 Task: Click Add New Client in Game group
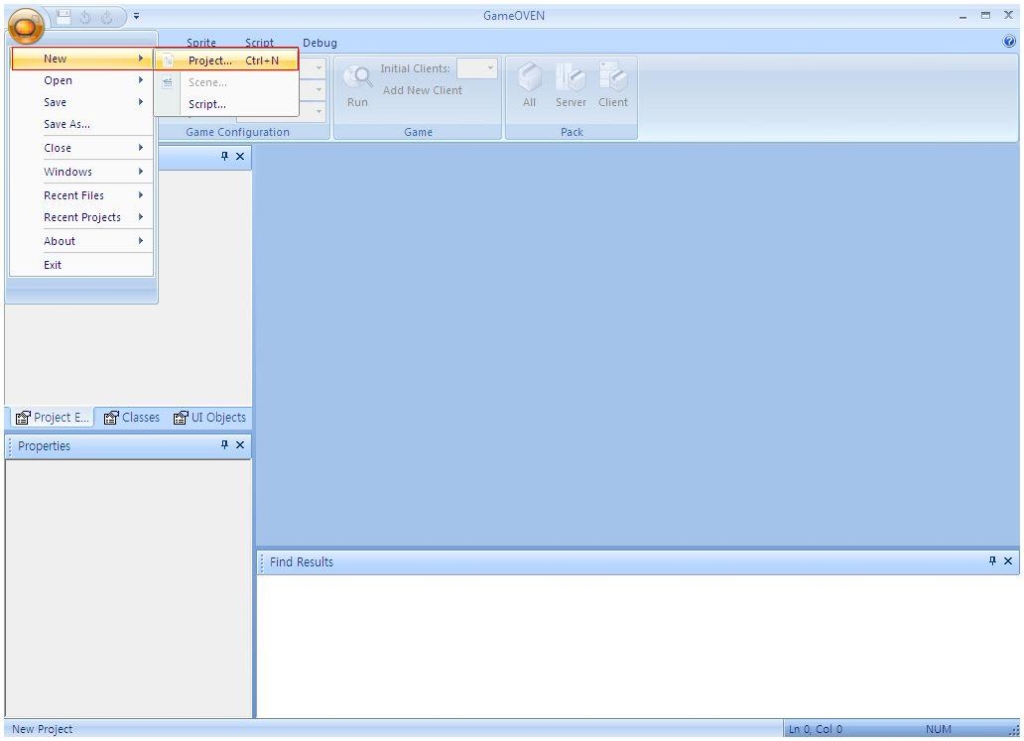423,90
